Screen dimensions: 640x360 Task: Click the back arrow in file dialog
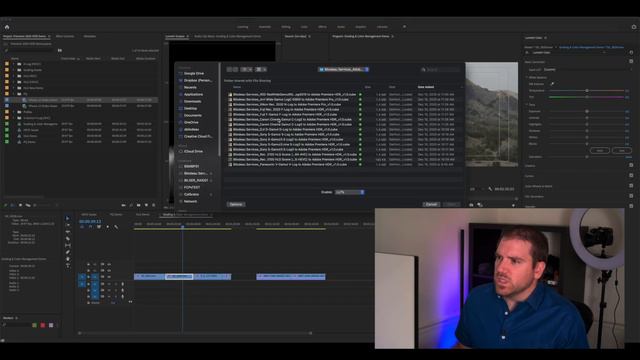coord(229,69)
